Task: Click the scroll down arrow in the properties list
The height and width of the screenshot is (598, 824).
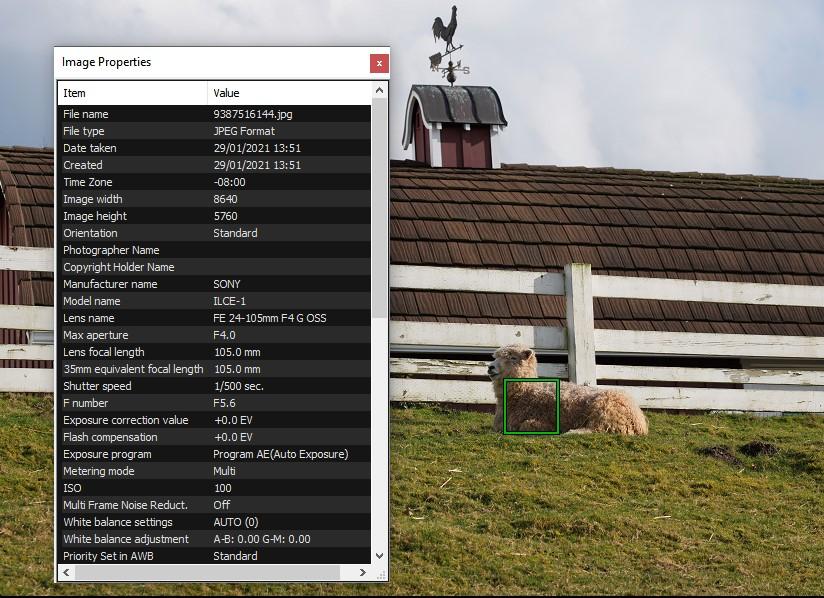Action: click(x=379, y=555)
